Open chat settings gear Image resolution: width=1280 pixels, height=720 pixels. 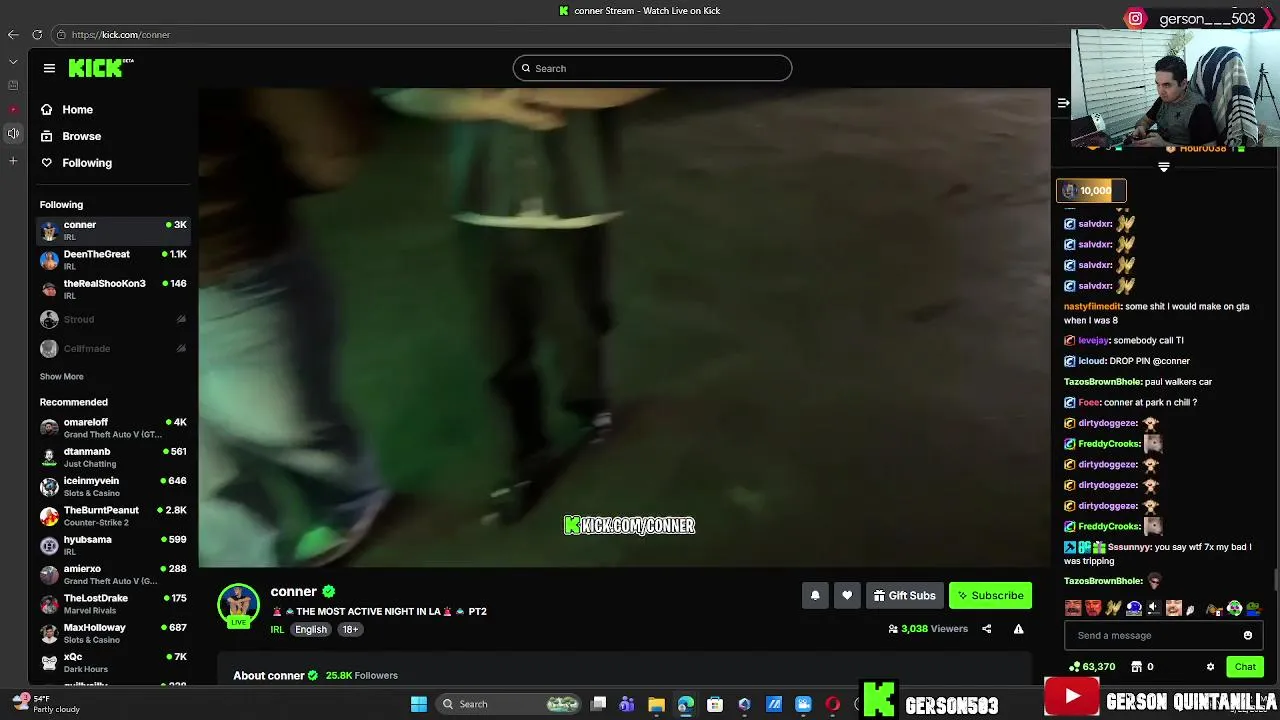[1210, 667]
